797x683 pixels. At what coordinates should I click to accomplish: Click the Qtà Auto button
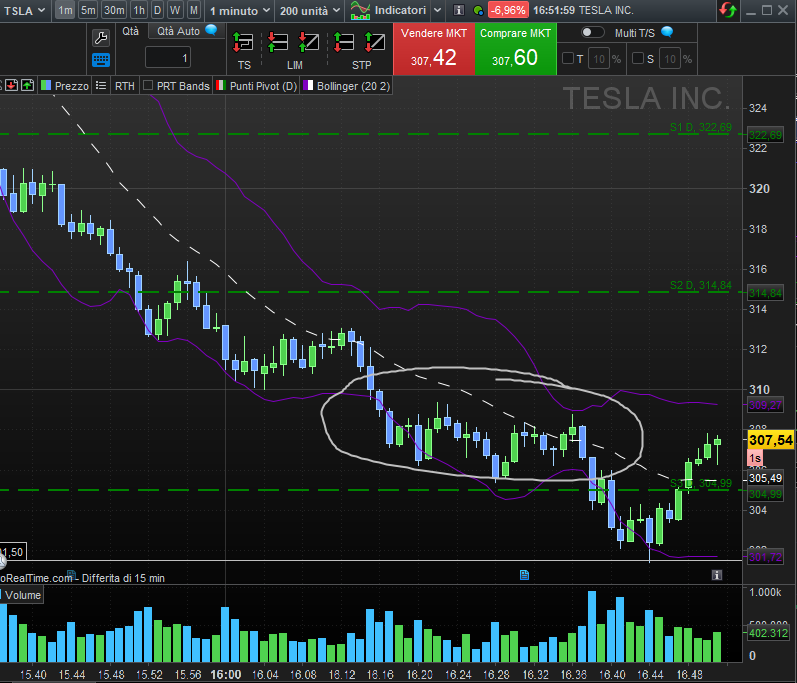pyautogui.click(x=178, y=31)
